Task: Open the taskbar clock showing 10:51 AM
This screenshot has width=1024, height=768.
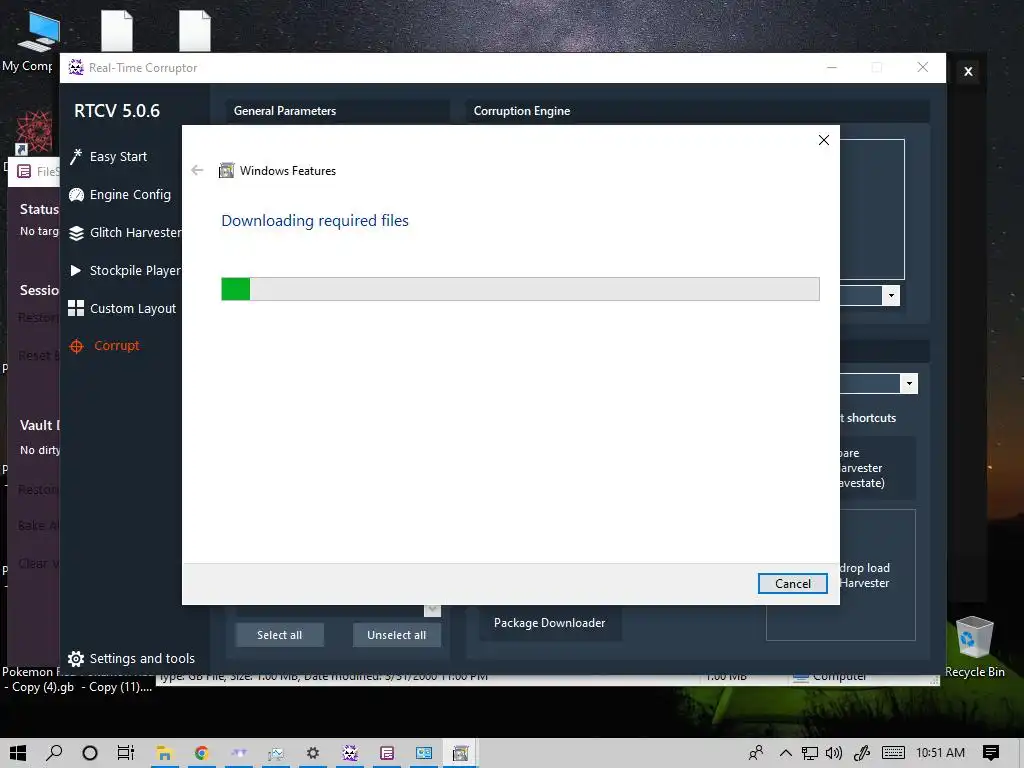Action: tap(940, 753)
